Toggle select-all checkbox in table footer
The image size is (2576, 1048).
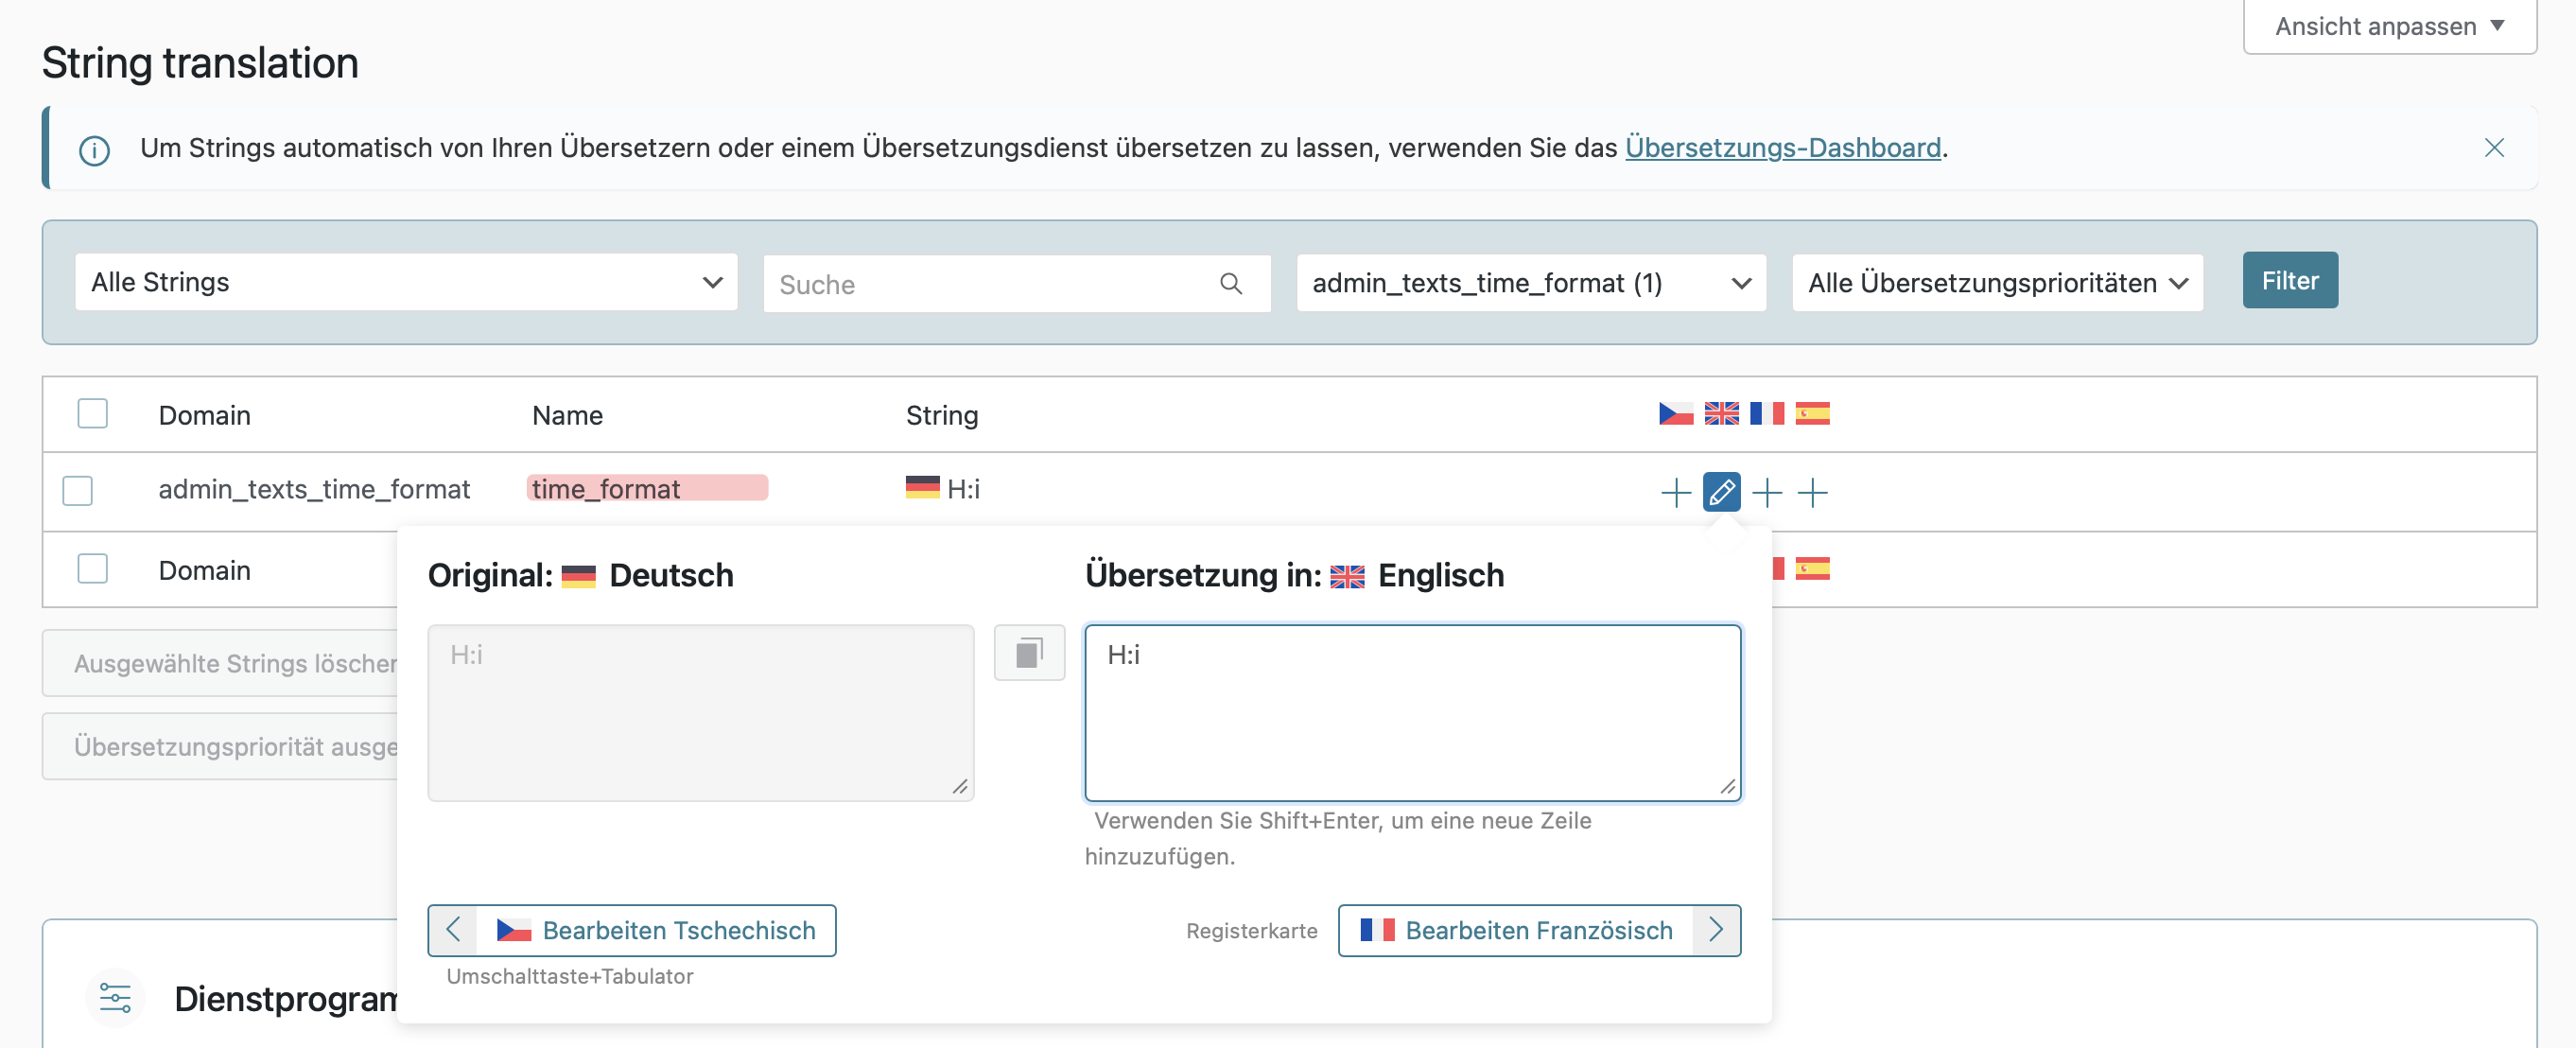coord(93,569)
